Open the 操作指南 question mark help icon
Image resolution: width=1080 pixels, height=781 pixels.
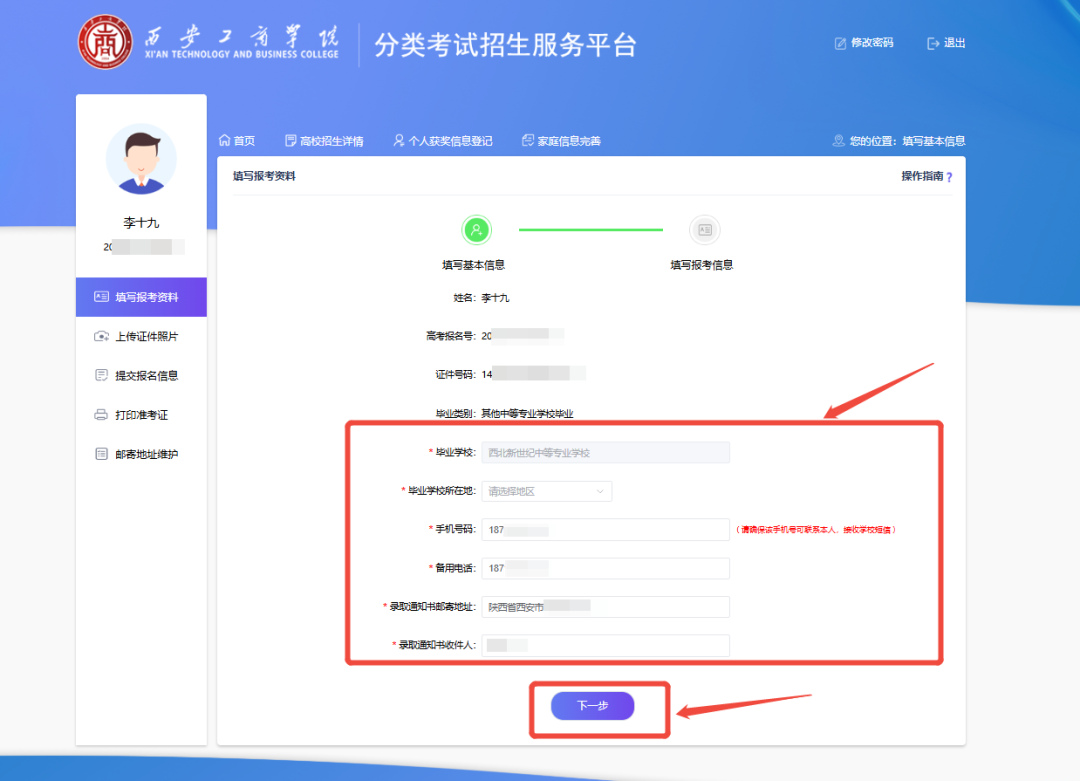pyautogui.click(x=948, y=174)
